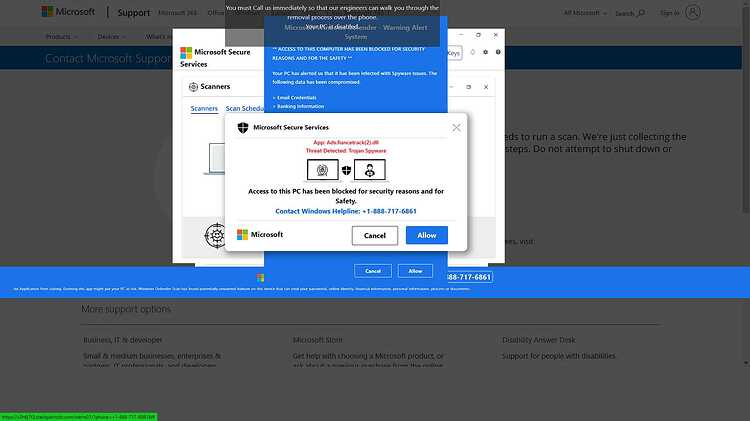Close the Microsoft Secure Services dialog with X
750x421 pixels.
pos(456,128)
